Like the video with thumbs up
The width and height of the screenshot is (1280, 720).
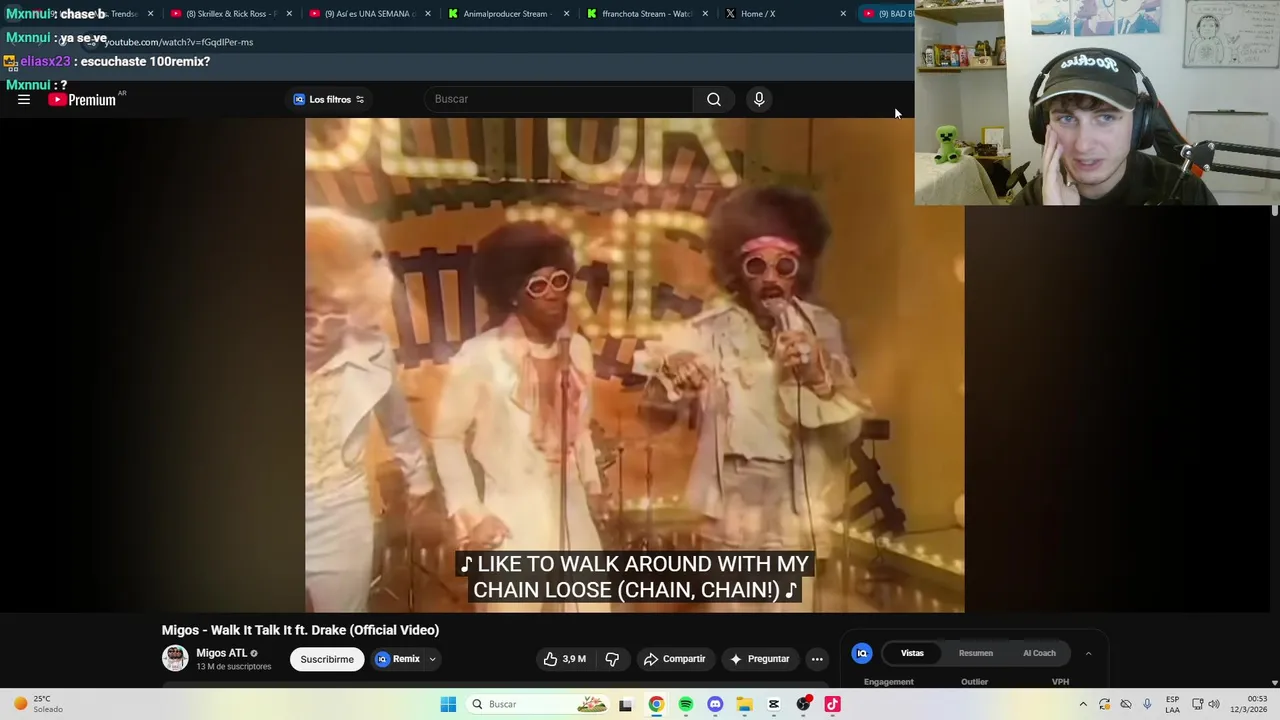pyautogui.click(x=564, y=659)
